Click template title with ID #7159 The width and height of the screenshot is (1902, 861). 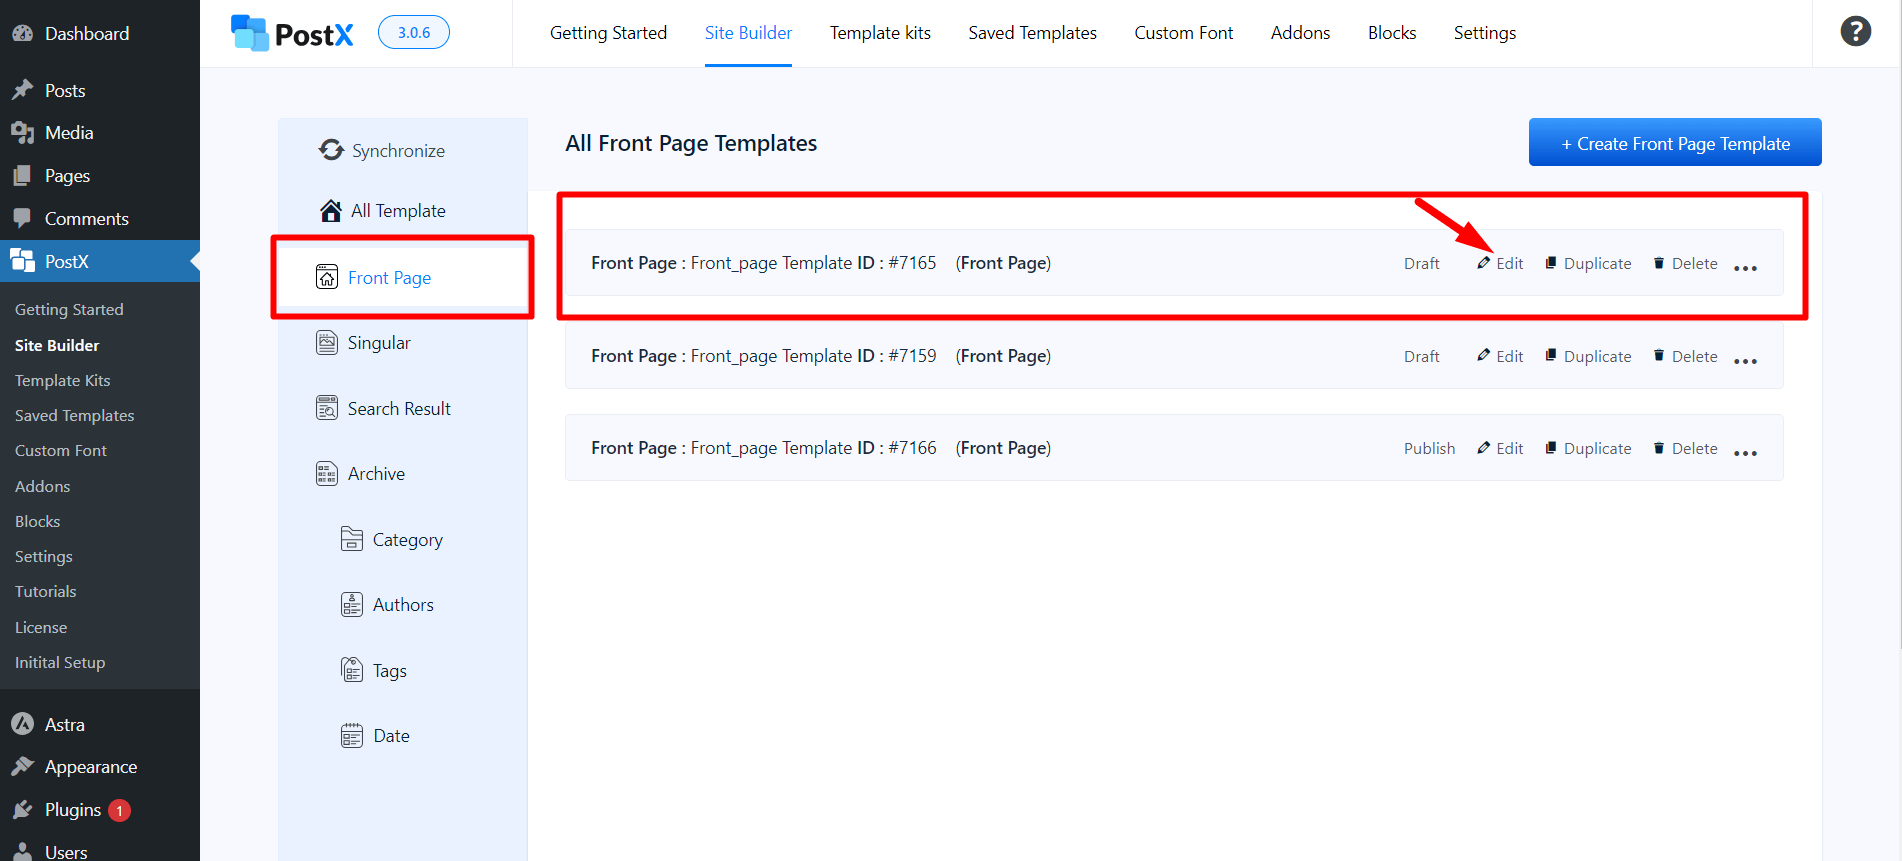point(820,356)
